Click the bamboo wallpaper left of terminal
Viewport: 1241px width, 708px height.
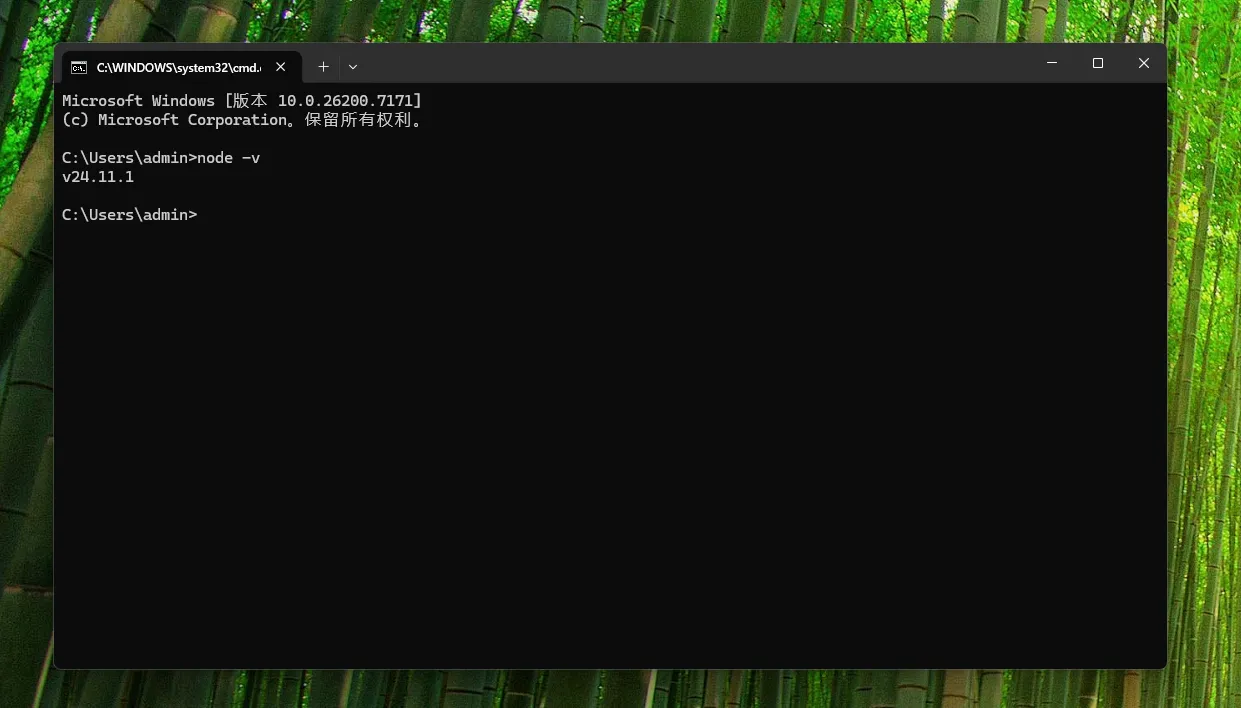point(26,400)
